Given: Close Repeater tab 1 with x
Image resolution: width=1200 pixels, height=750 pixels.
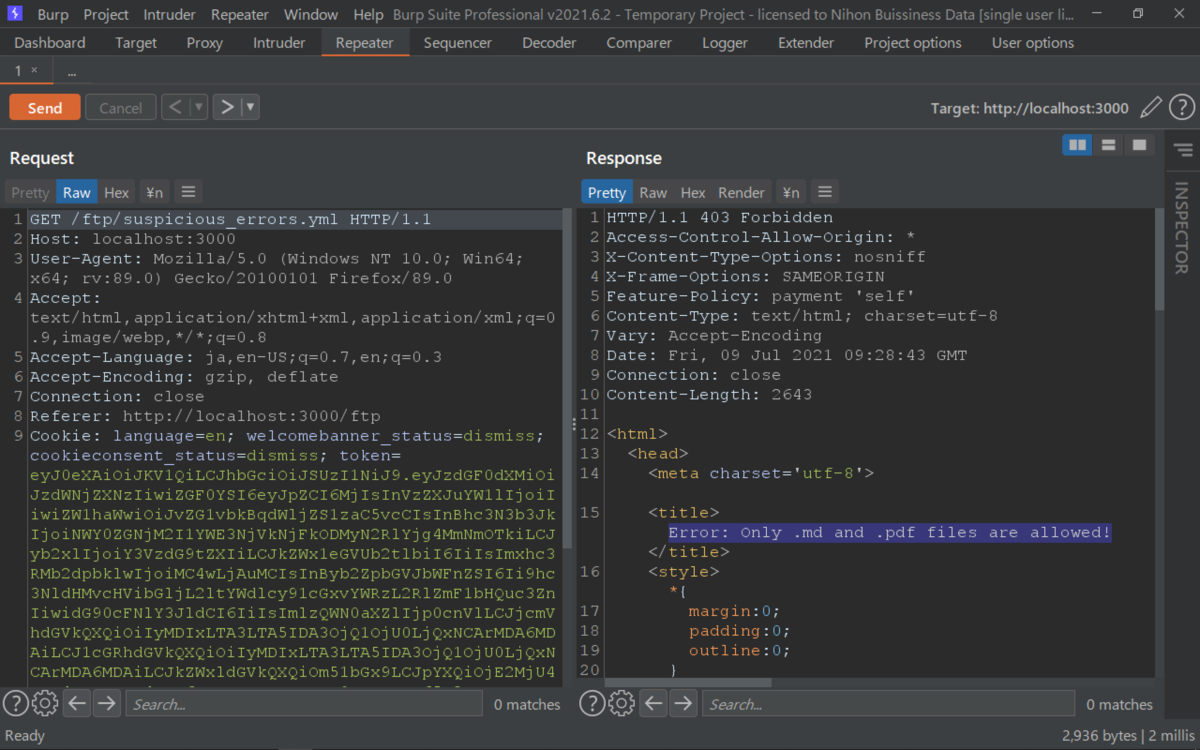Looking at the screenshot, I should [34, 70].
